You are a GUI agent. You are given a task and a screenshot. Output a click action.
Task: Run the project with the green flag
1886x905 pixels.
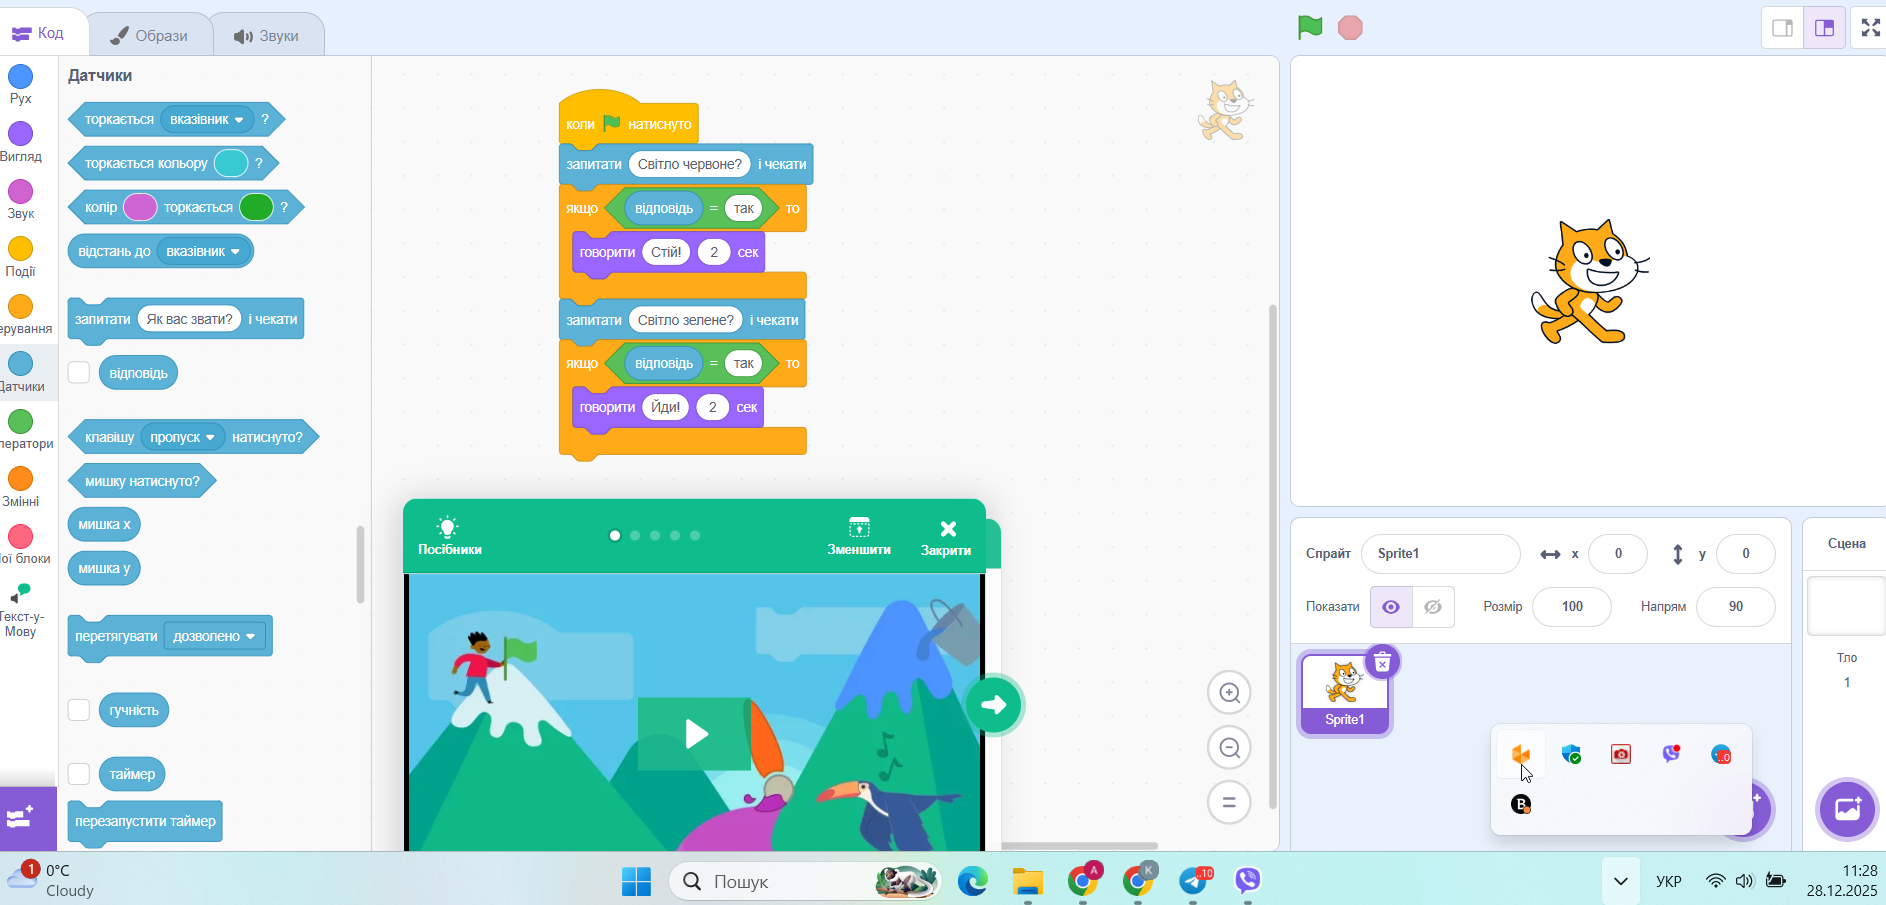1310,28
